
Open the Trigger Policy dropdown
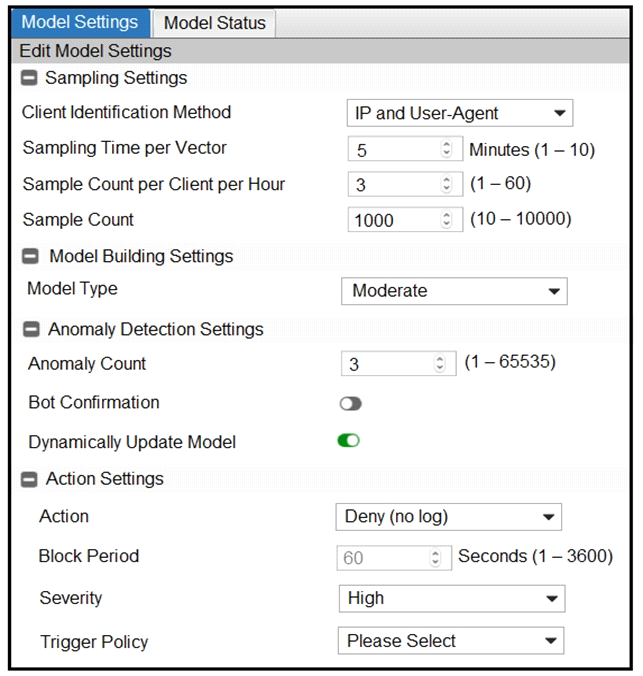click(451, 641)
